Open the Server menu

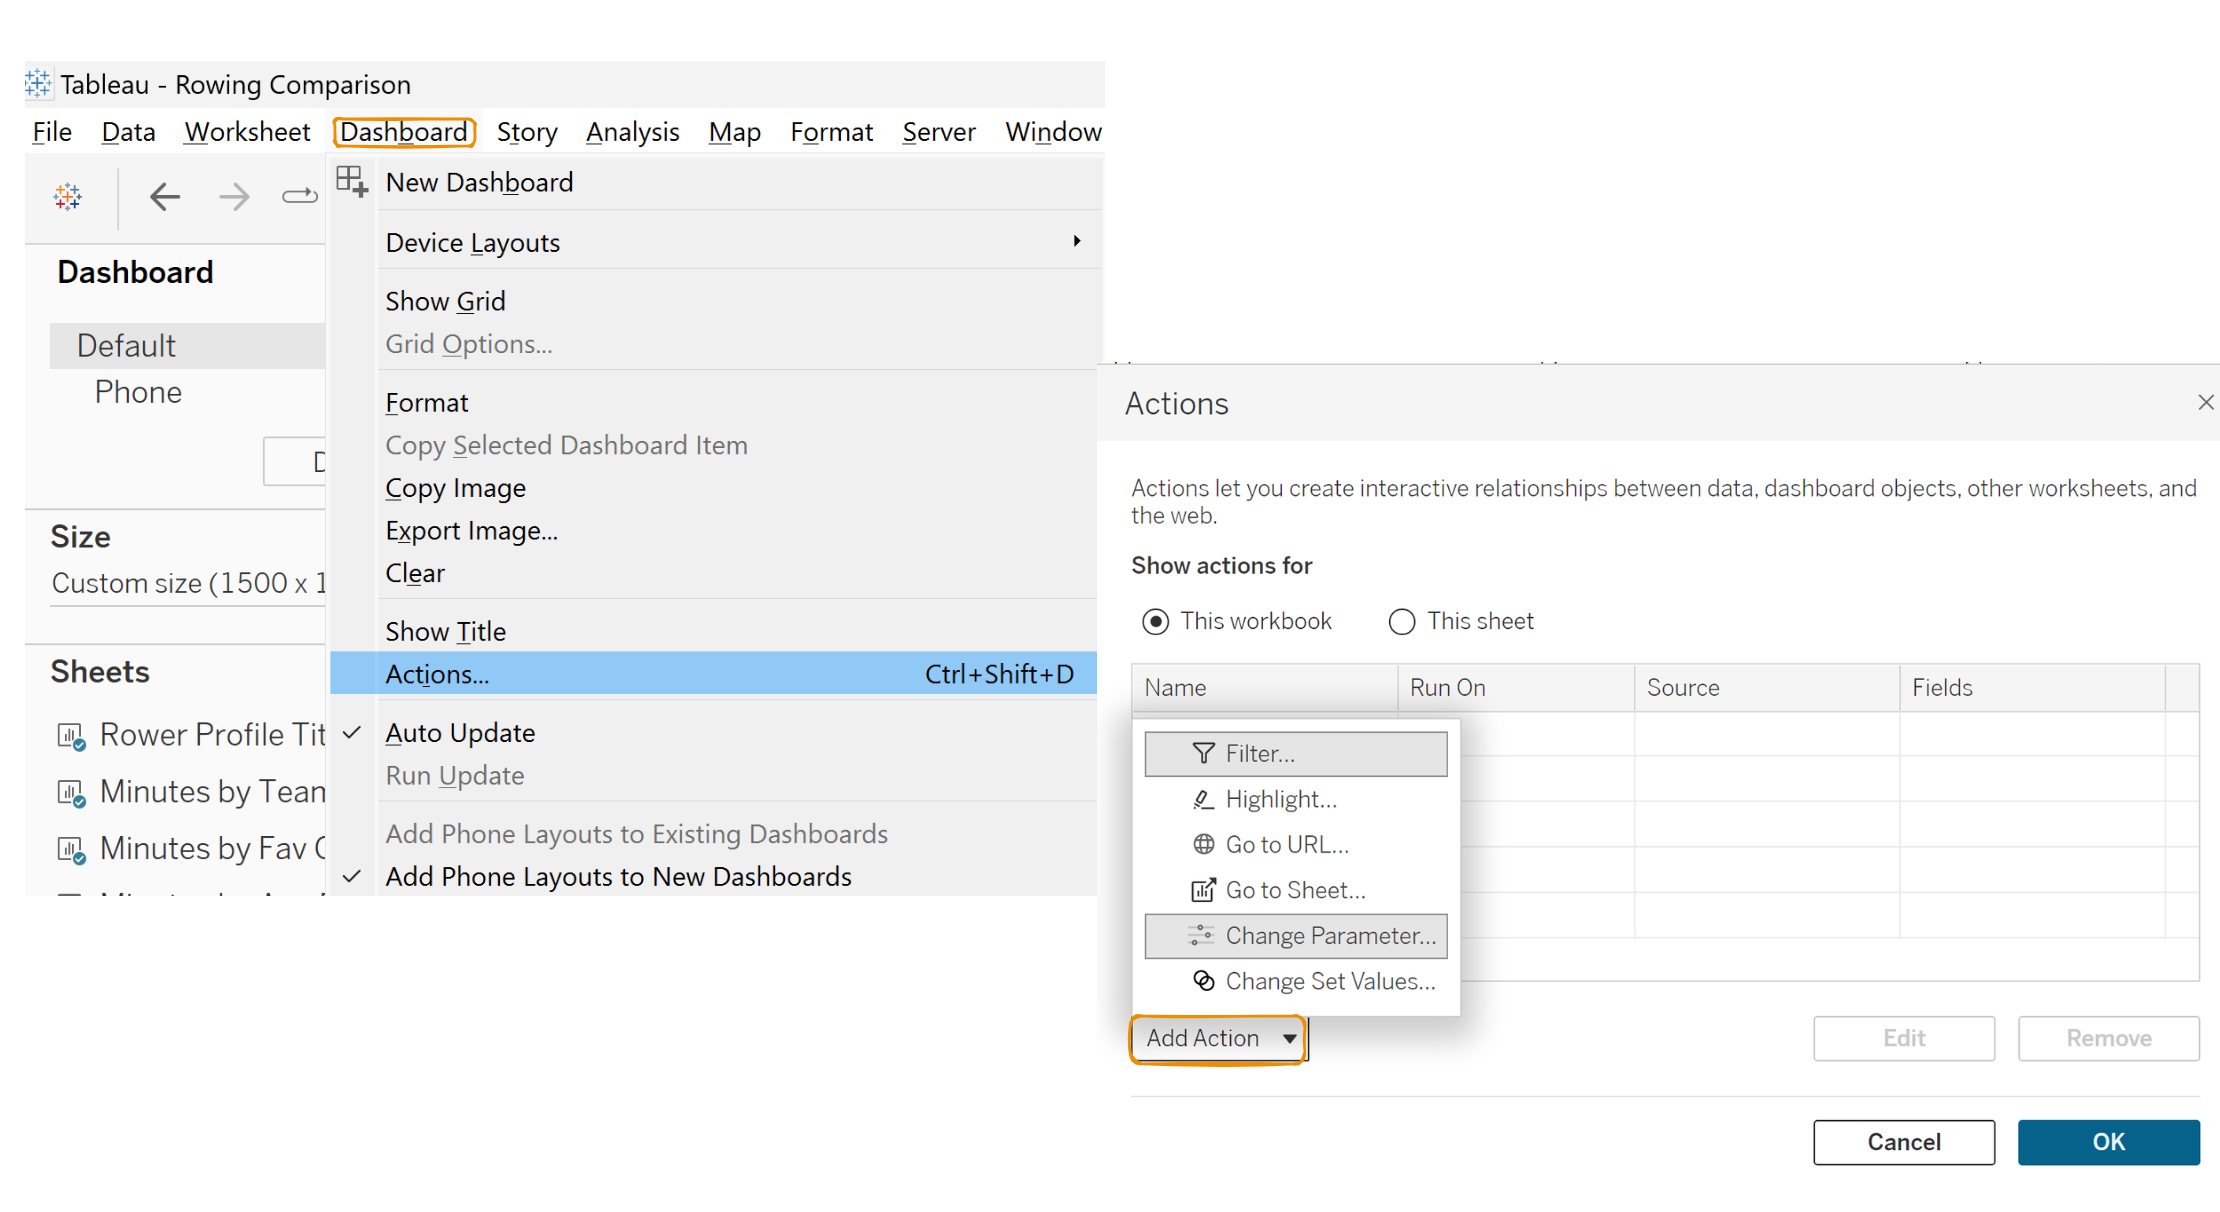coord(938,132)
